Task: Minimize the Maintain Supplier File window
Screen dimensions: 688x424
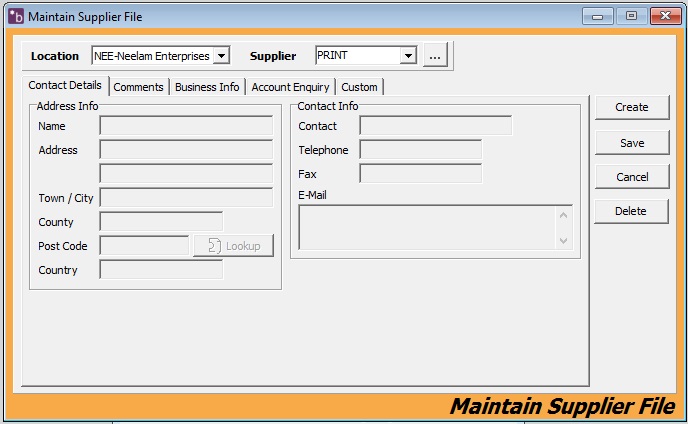Action: (597, 16)
